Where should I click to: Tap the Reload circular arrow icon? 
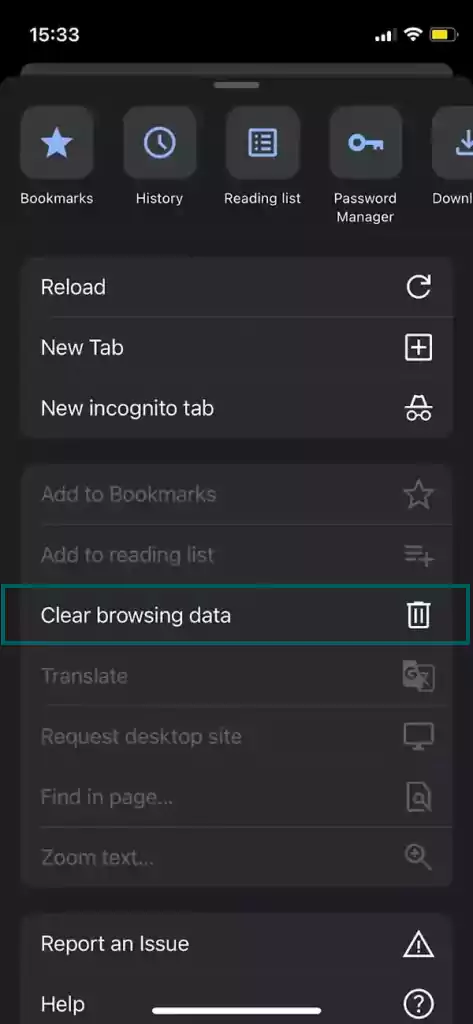(419, 287)
